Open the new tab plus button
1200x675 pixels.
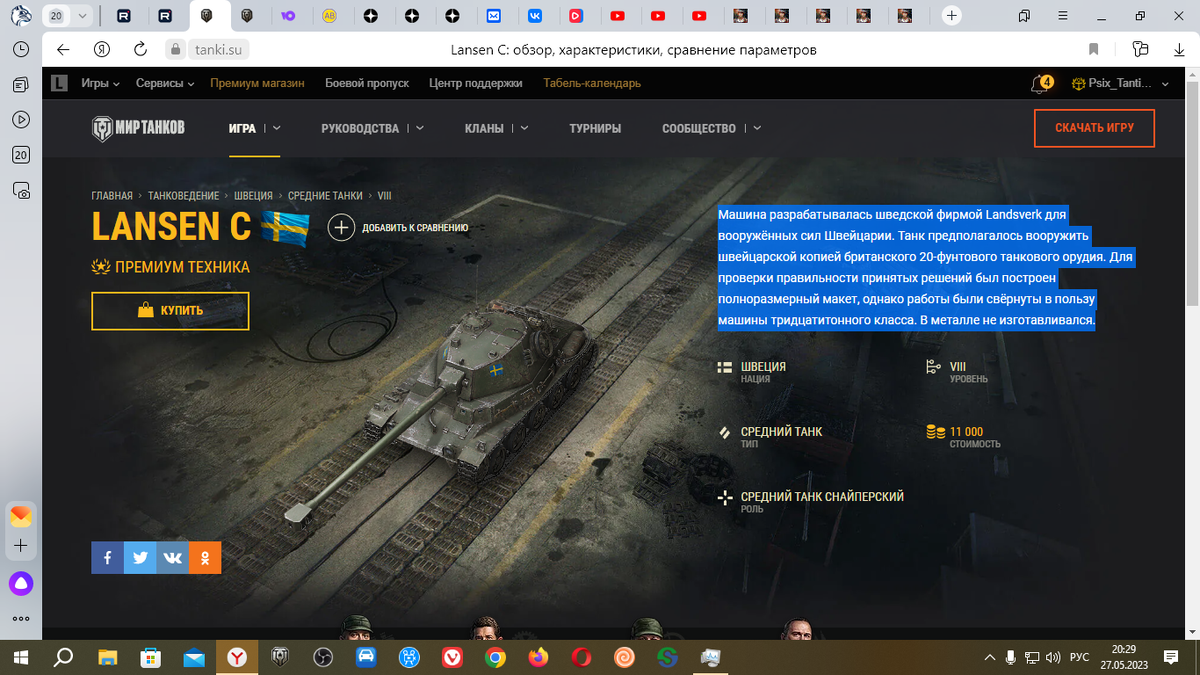pyautogui.click(x=952, y=16)
